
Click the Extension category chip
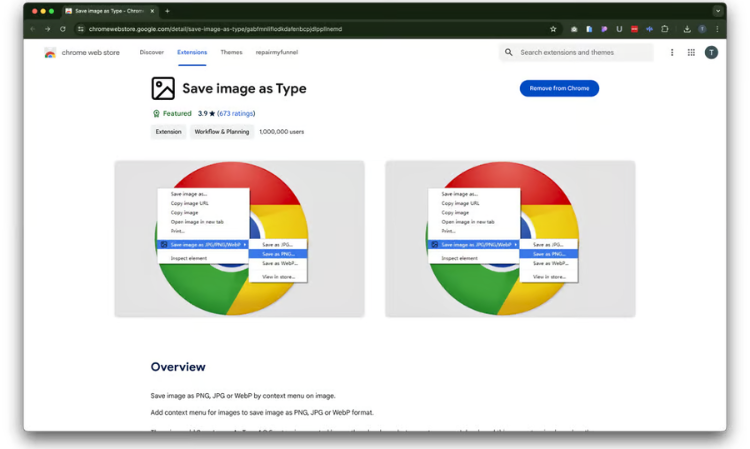[x=168, y=131]
